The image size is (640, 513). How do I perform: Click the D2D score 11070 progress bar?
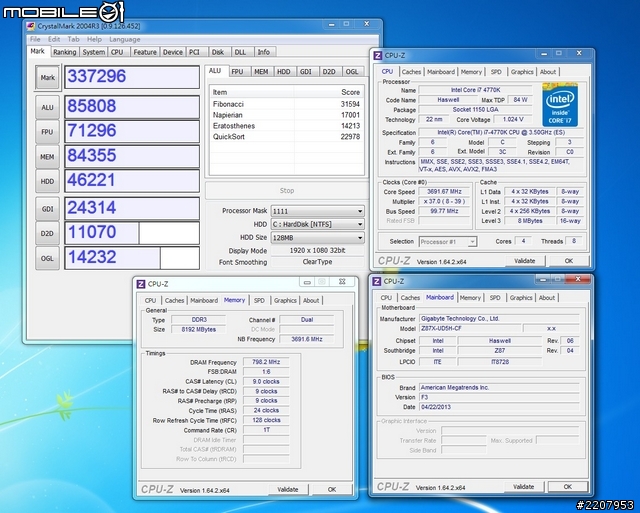[x=132, y=233]
